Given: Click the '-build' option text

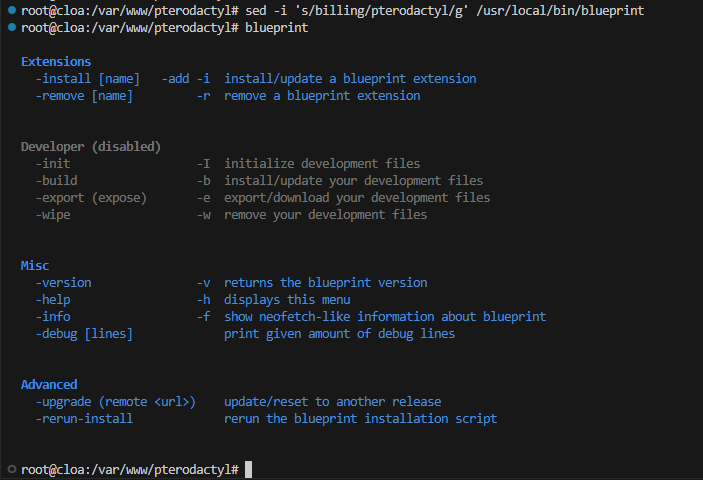Looking at the screenshot, I should (56, 181).
